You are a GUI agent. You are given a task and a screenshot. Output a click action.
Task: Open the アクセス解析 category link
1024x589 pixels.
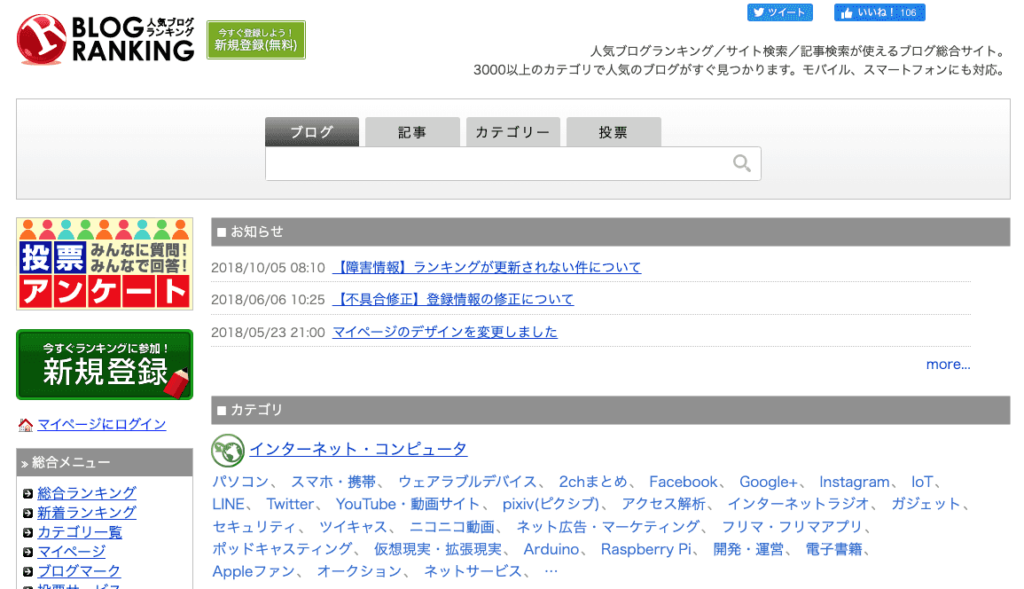pos(664,504)
